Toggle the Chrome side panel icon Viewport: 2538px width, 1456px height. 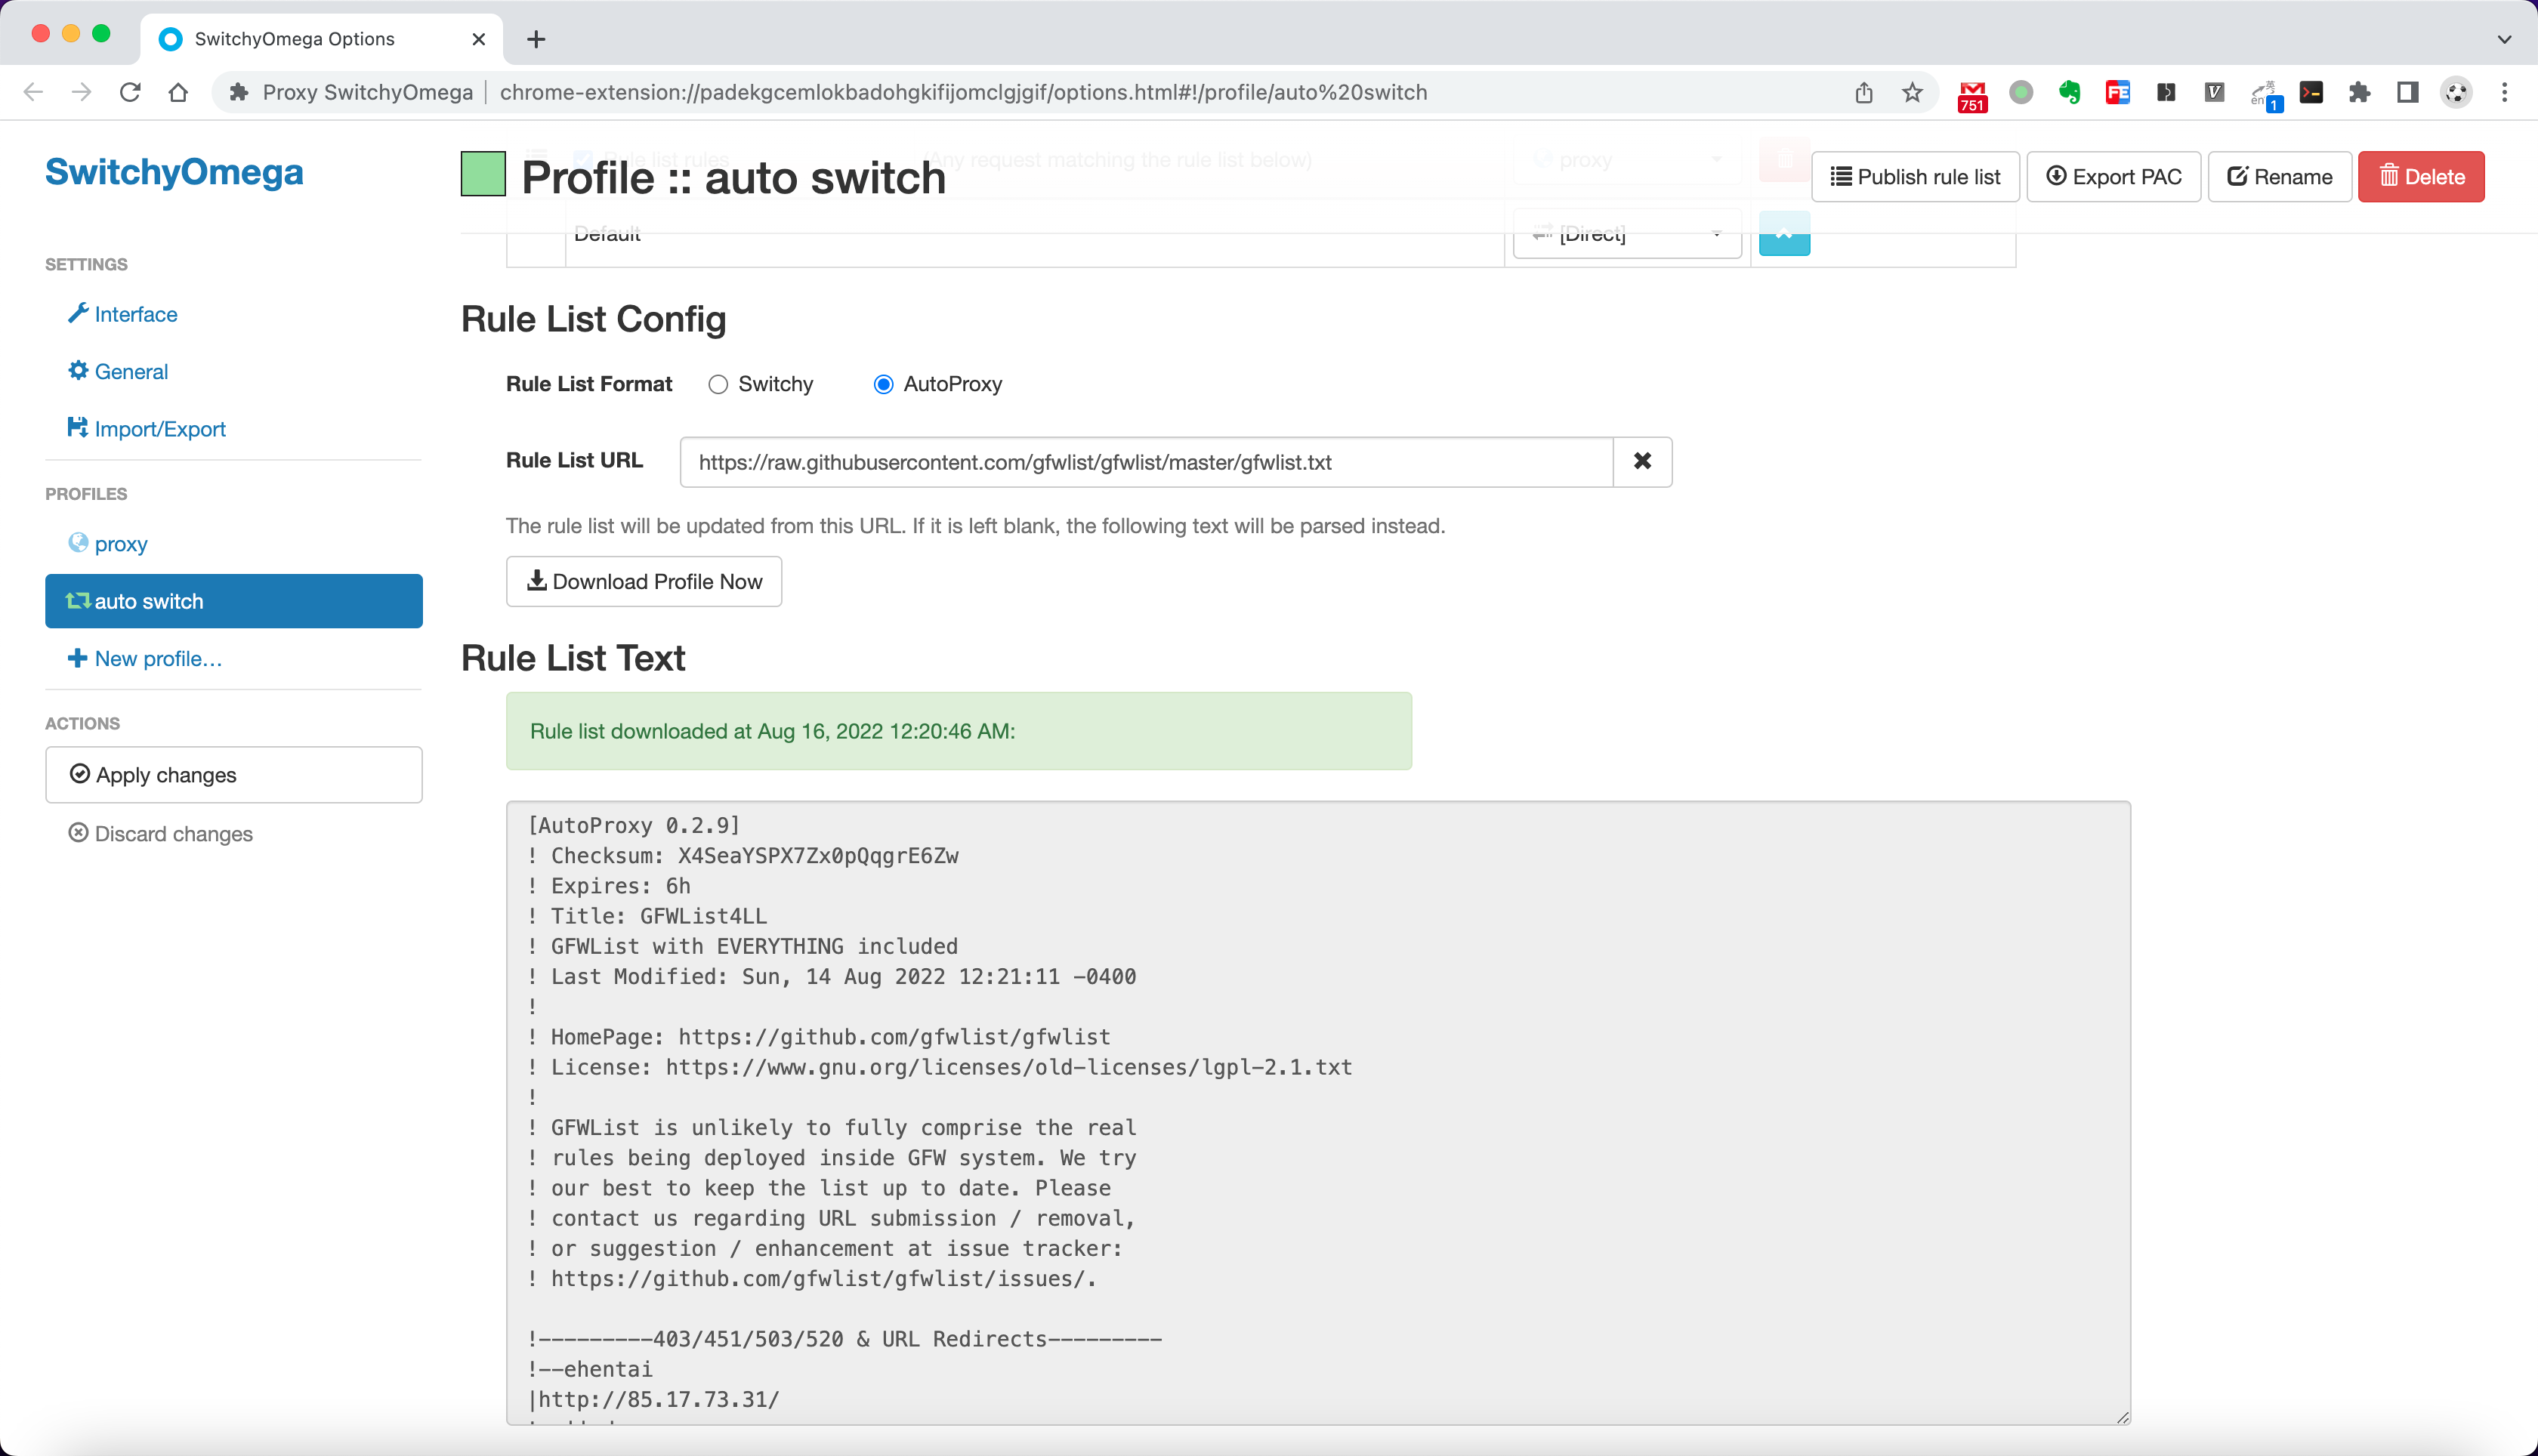(x=2408, y=93)
